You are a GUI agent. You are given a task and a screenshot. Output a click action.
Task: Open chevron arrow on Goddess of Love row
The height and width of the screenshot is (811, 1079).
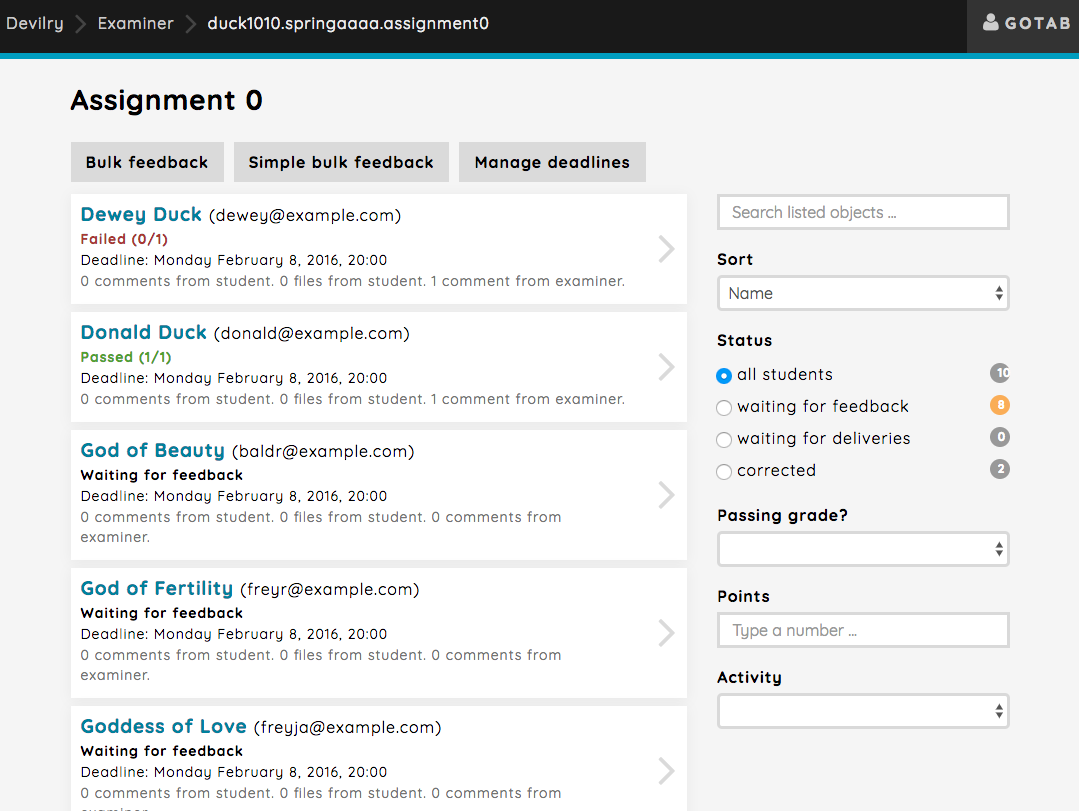(x=666, y=771)
